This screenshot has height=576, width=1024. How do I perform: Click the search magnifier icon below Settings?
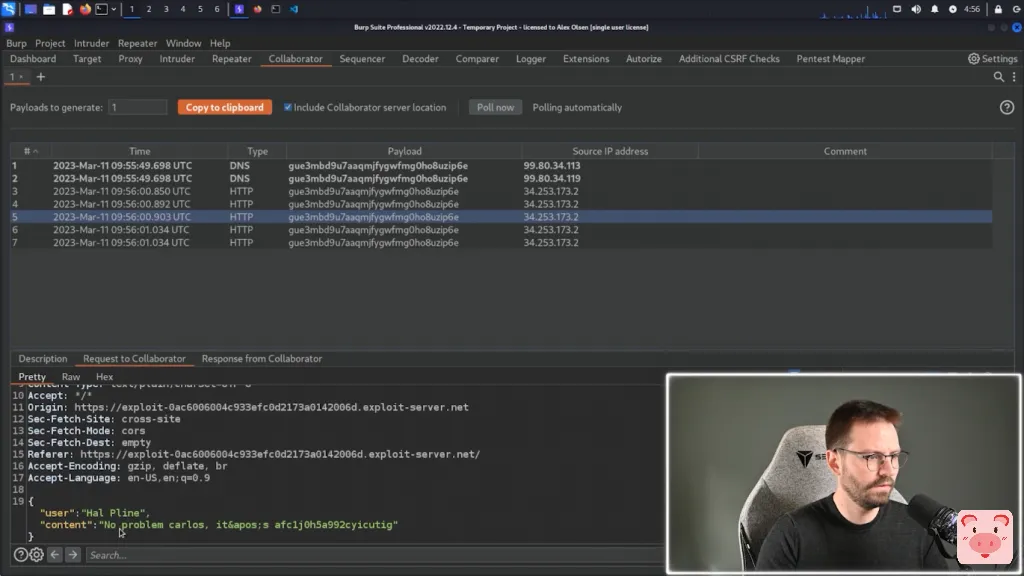coord(998,77)
